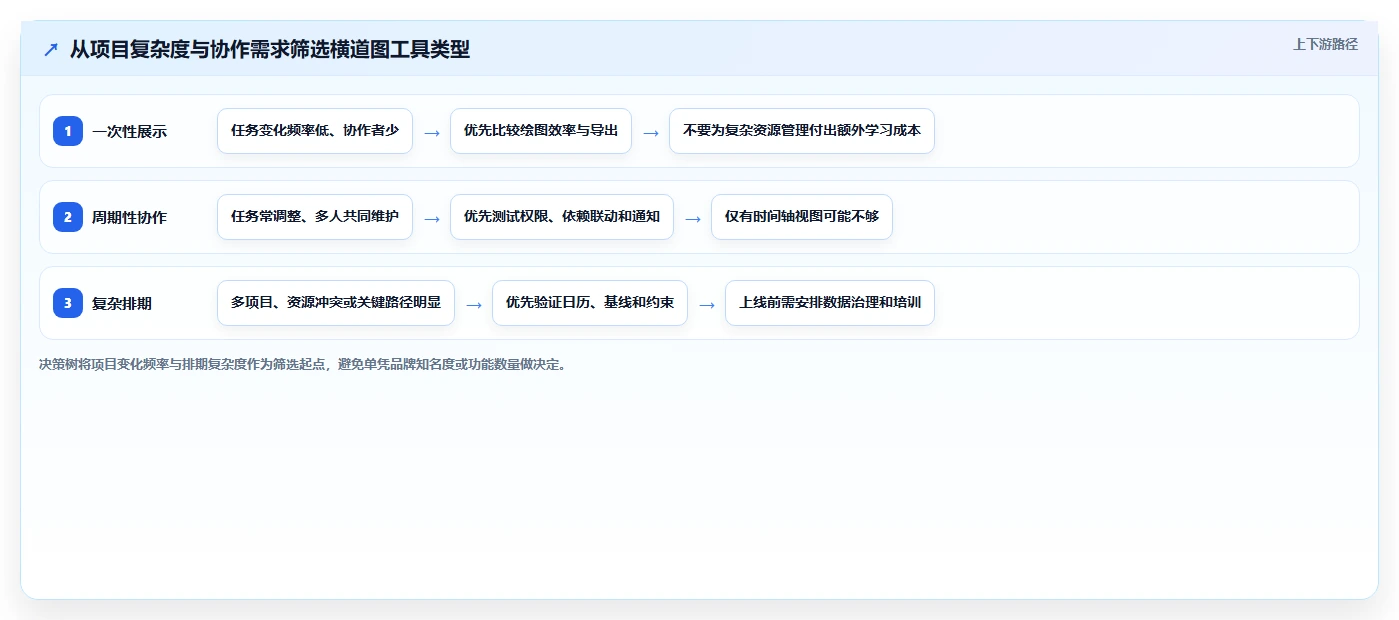Click the 不要为复杂资源管理付出额外学习成本 box

pyautogui.click(x=802, y=131)
